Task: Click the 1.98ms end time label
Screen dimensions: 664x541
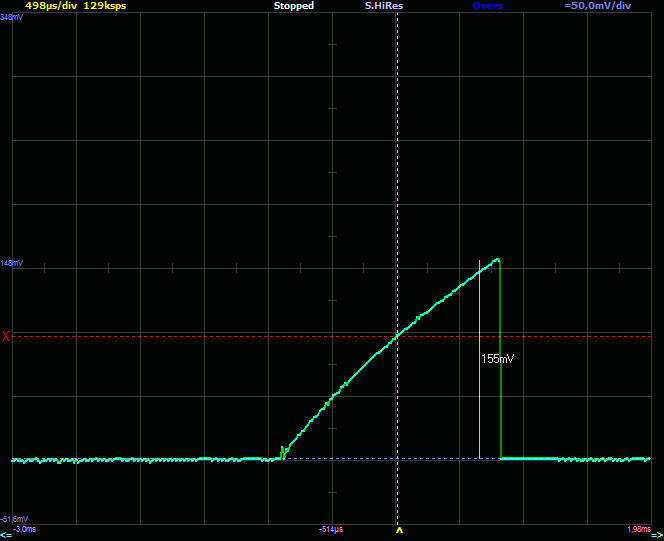Action: coord(636,528)
